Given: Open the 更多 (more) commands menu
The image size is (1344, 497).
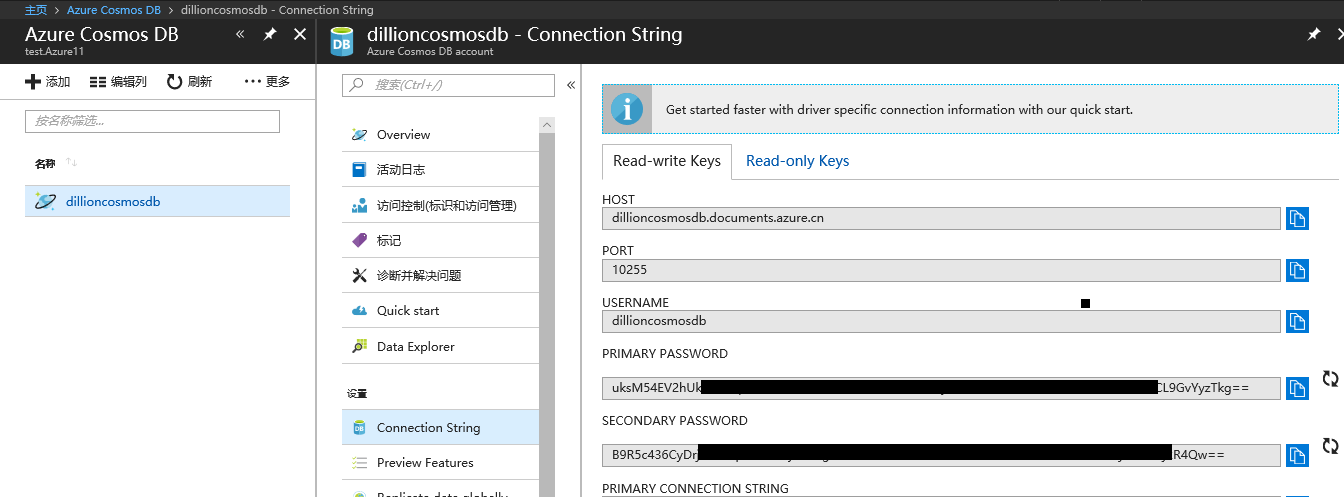Looking at the screenshot, I should click(x=267, y=82).
